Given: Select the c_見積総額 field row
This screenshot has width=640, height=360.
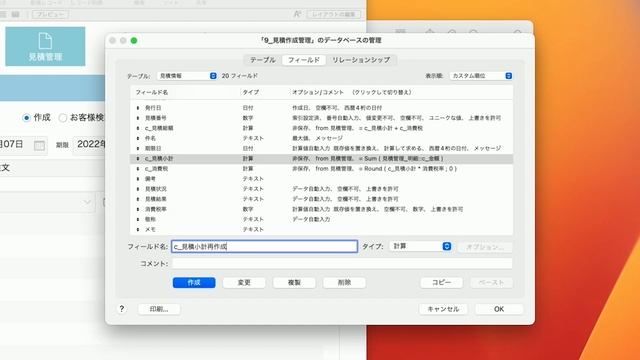Looking at the screenshot, I should 322,128.
